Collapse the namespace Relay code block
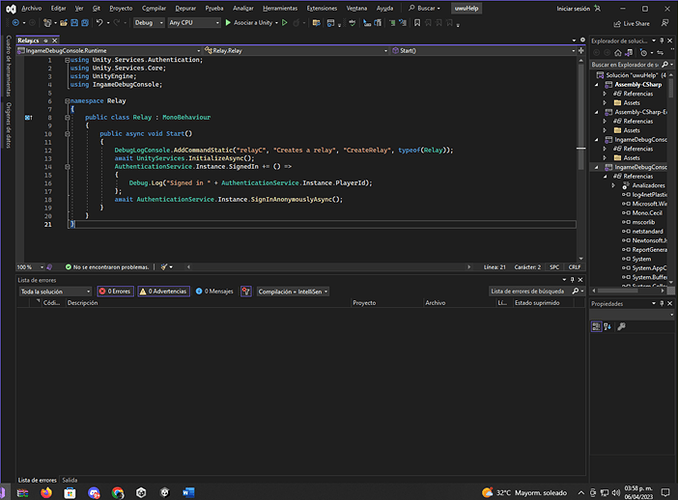Screen dimensions: 678x500 (x=67, y=101)
